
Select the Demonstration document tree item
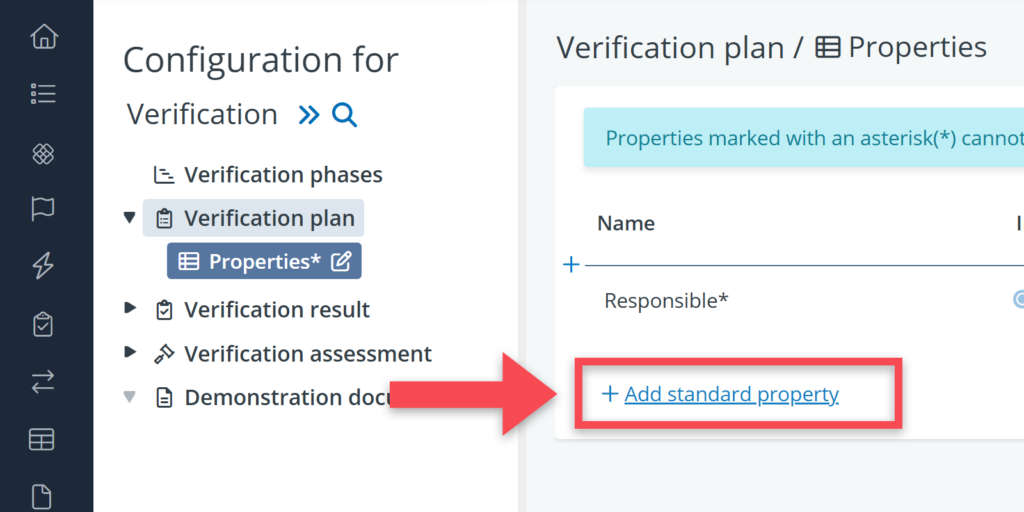[285, 398]
